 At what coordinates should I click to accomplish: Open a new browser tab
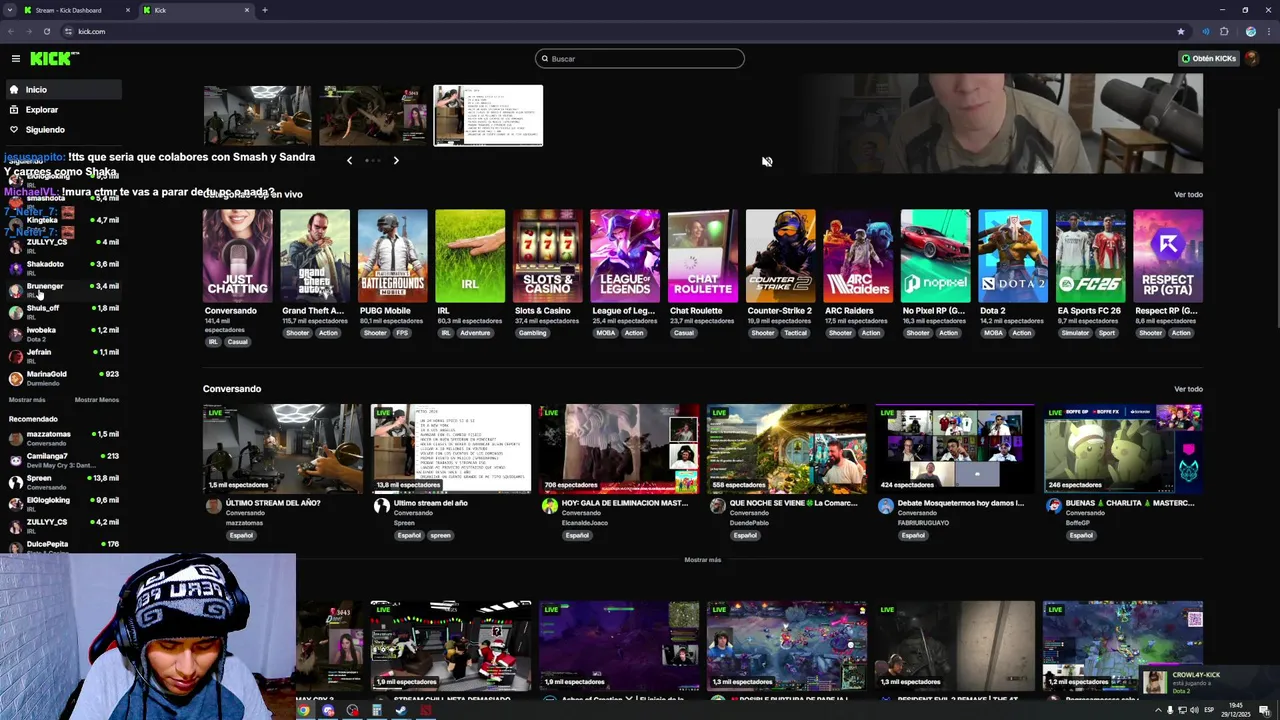coord(265,10)
